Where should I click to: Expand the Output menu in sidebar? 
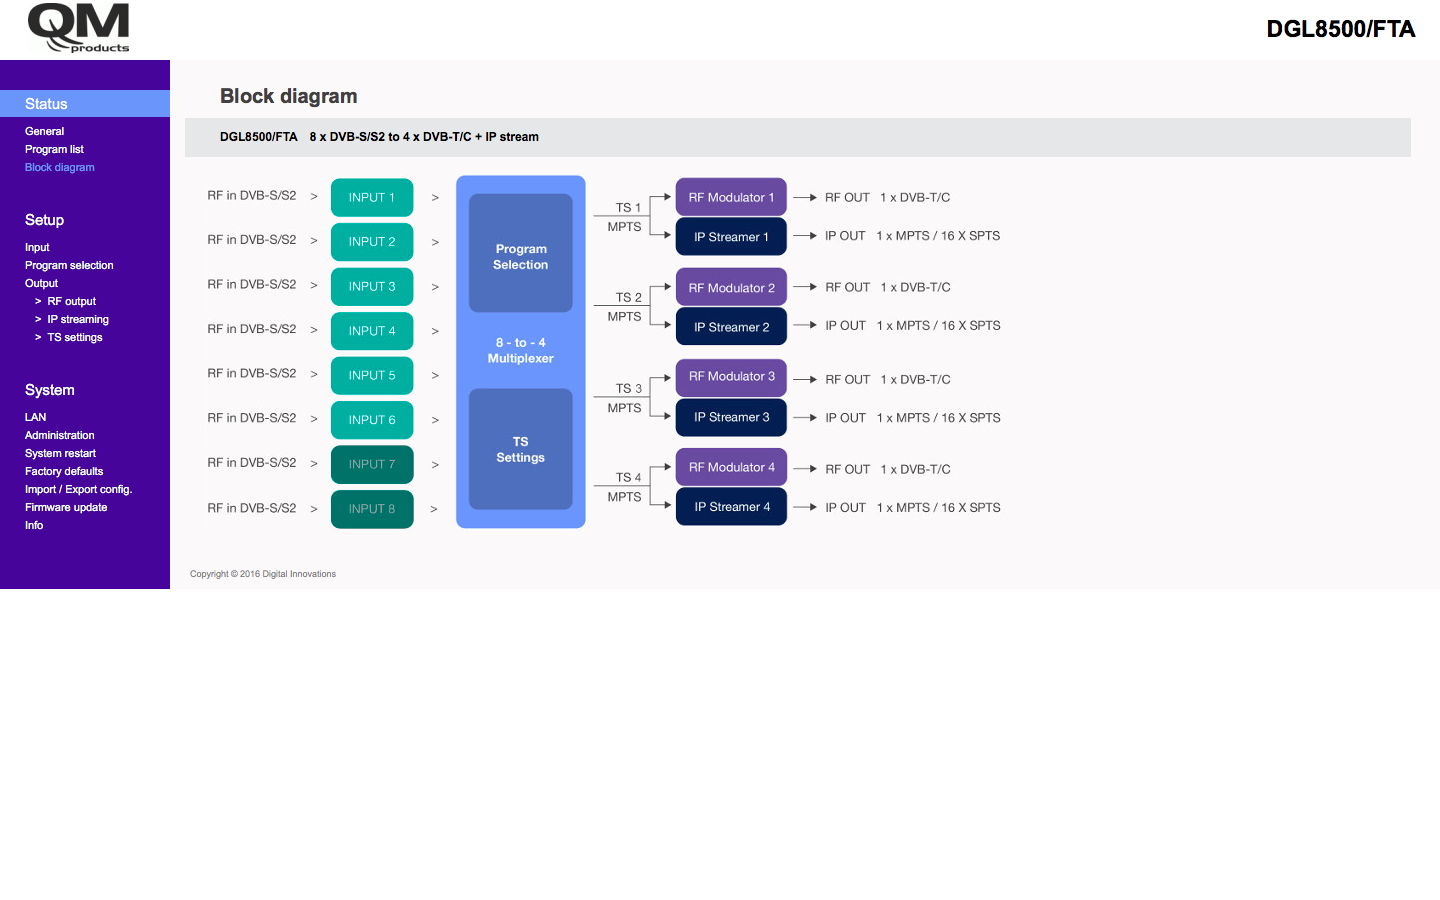(41, 283)
